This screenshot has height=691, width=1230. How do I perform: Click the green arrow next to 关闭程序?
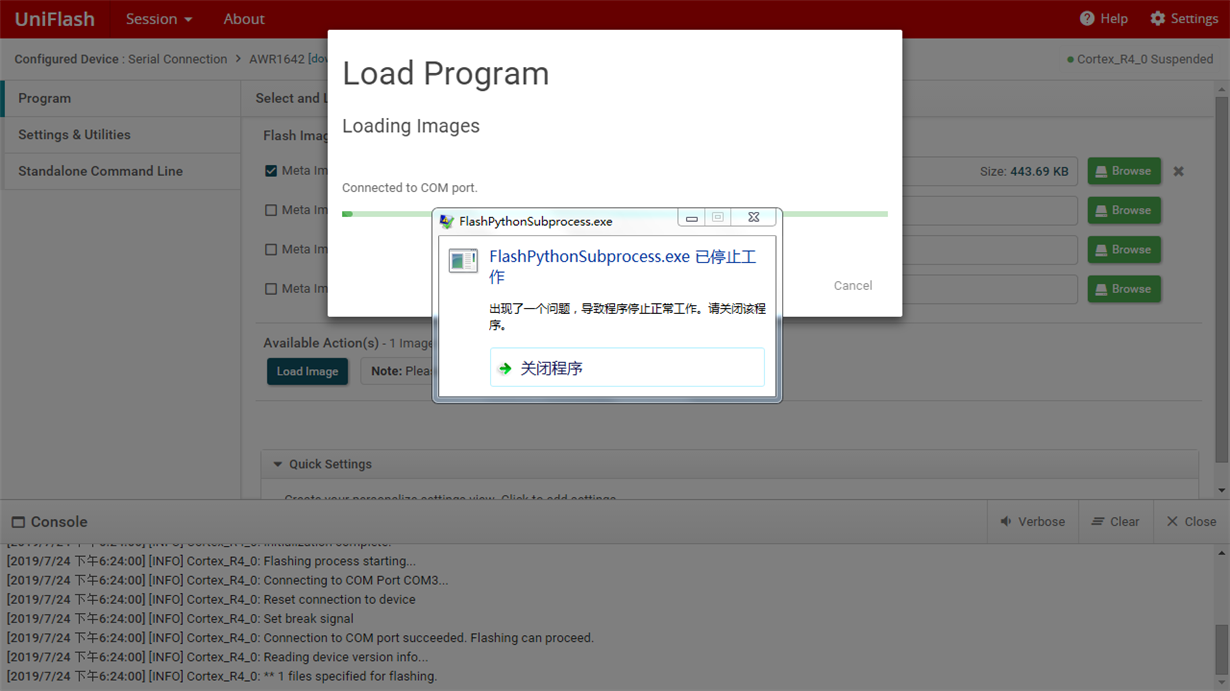[x=505, y=369]
